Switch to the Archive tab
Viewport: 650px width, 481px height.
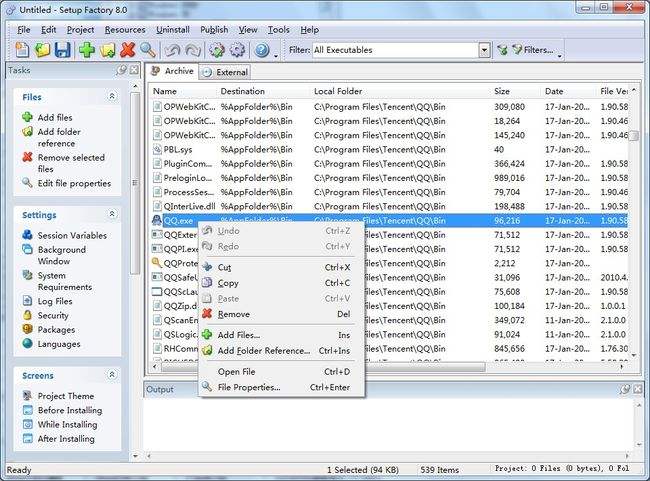(173, 71)
